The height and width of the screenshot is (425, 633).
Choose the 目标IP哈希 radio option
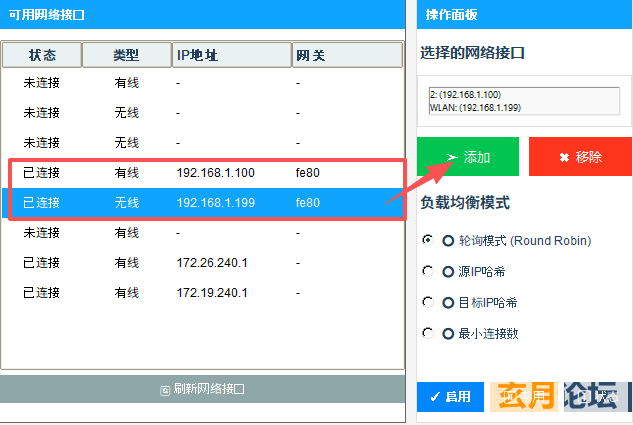pyautogui.click(x=428, y=302)
